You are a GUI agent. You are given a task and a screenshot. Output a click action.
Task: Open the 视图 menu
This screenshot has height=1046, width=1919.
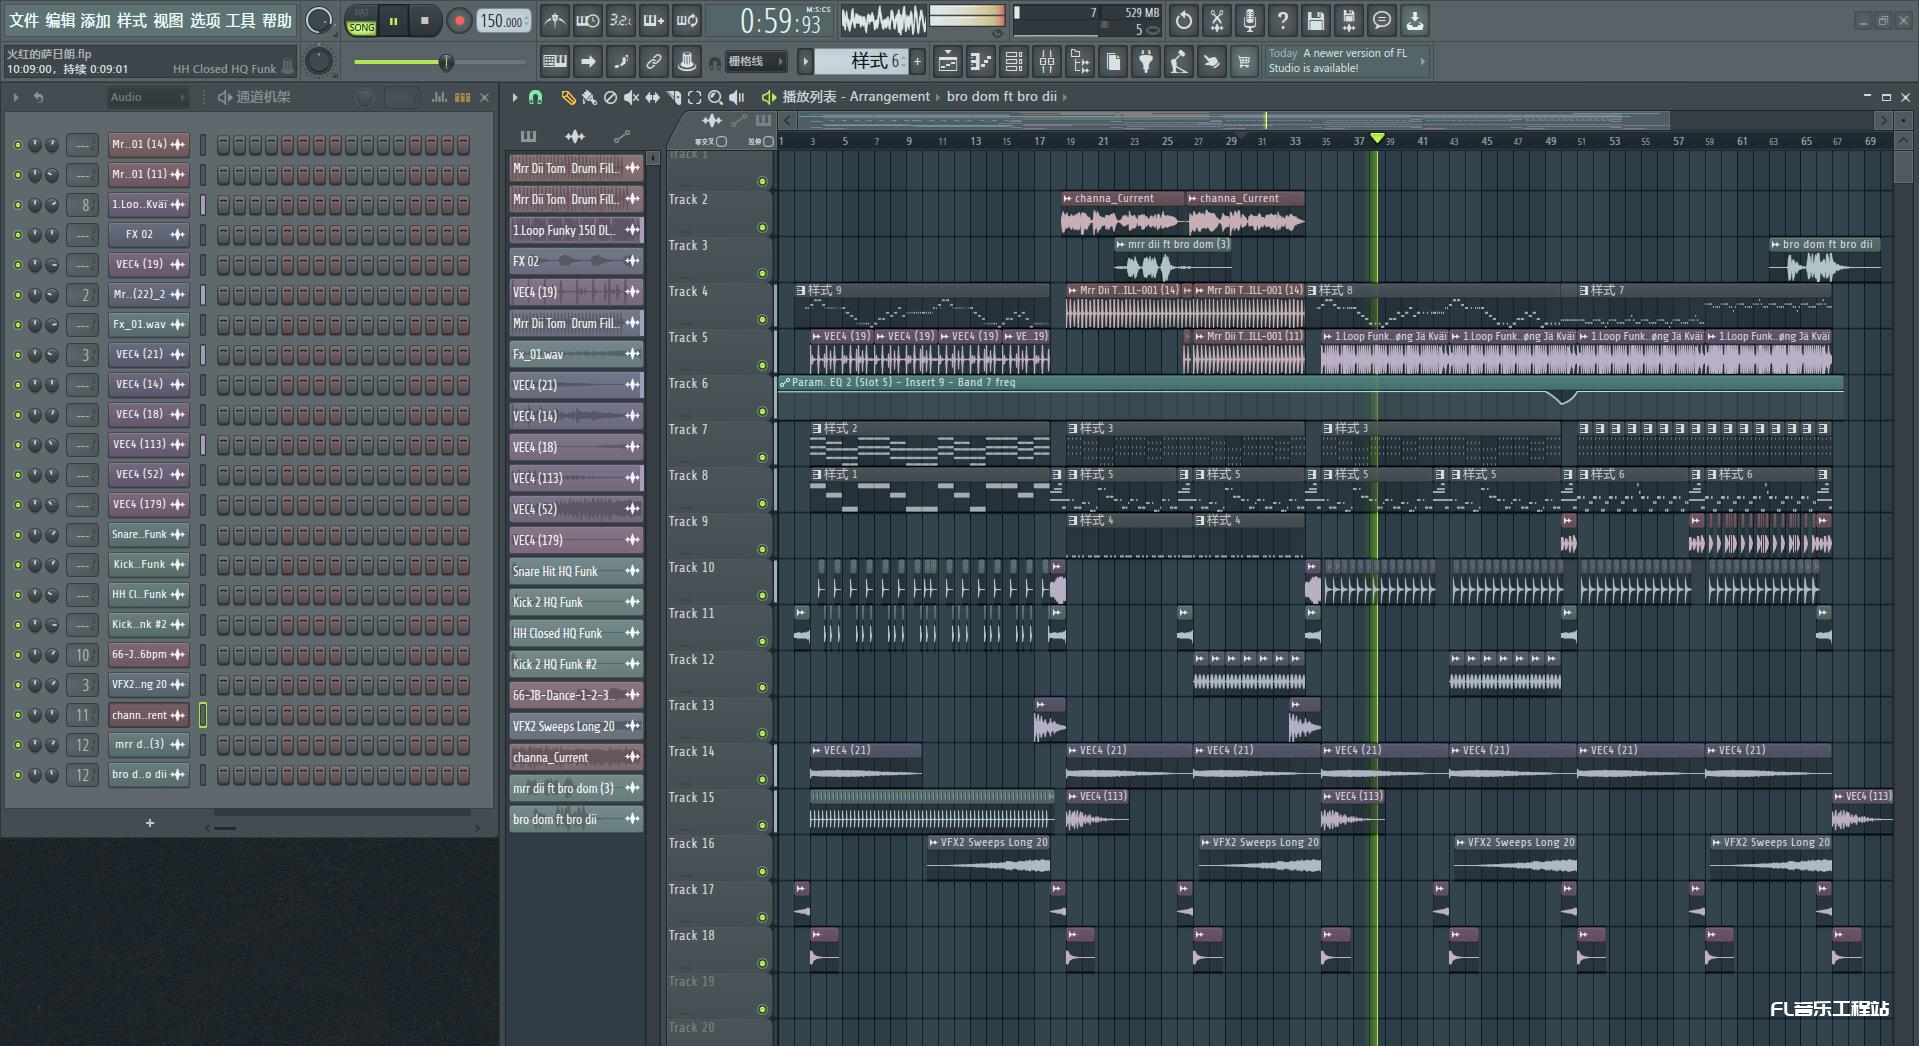(168, 20)
